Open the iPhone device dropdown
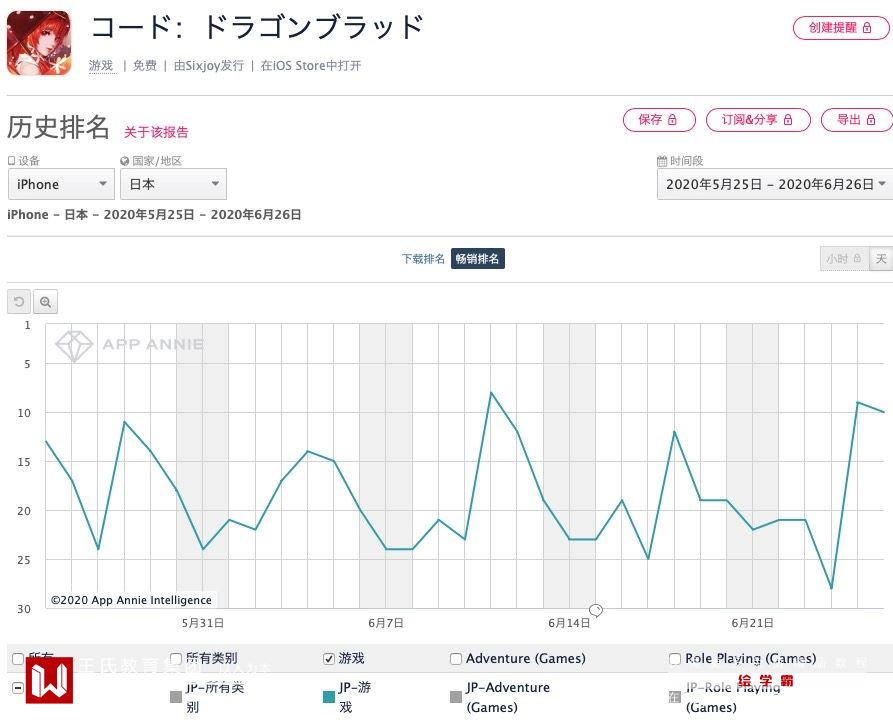The image size is (893, 722). coord(61,184)
